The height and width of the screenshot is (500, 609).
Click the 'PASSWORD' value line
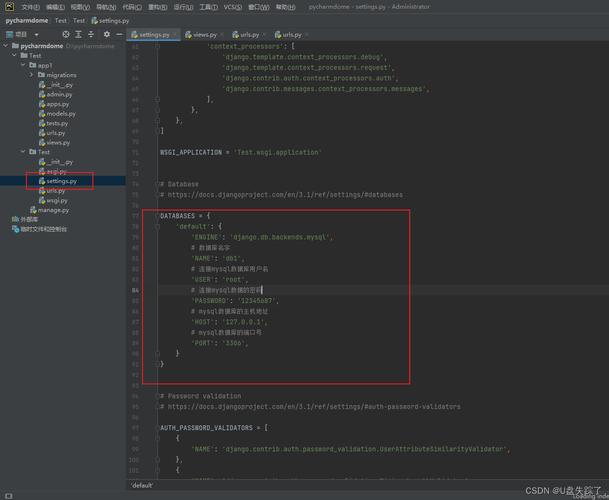tap(235, 301)
